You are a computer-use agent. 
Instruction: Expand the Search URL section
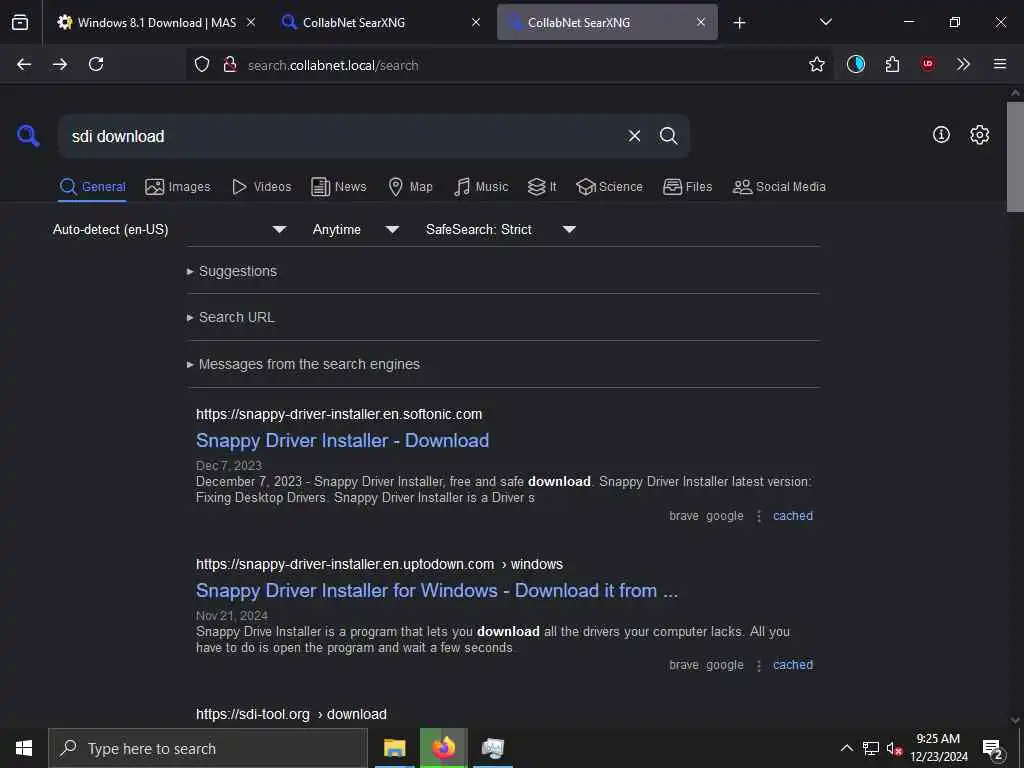236,317
